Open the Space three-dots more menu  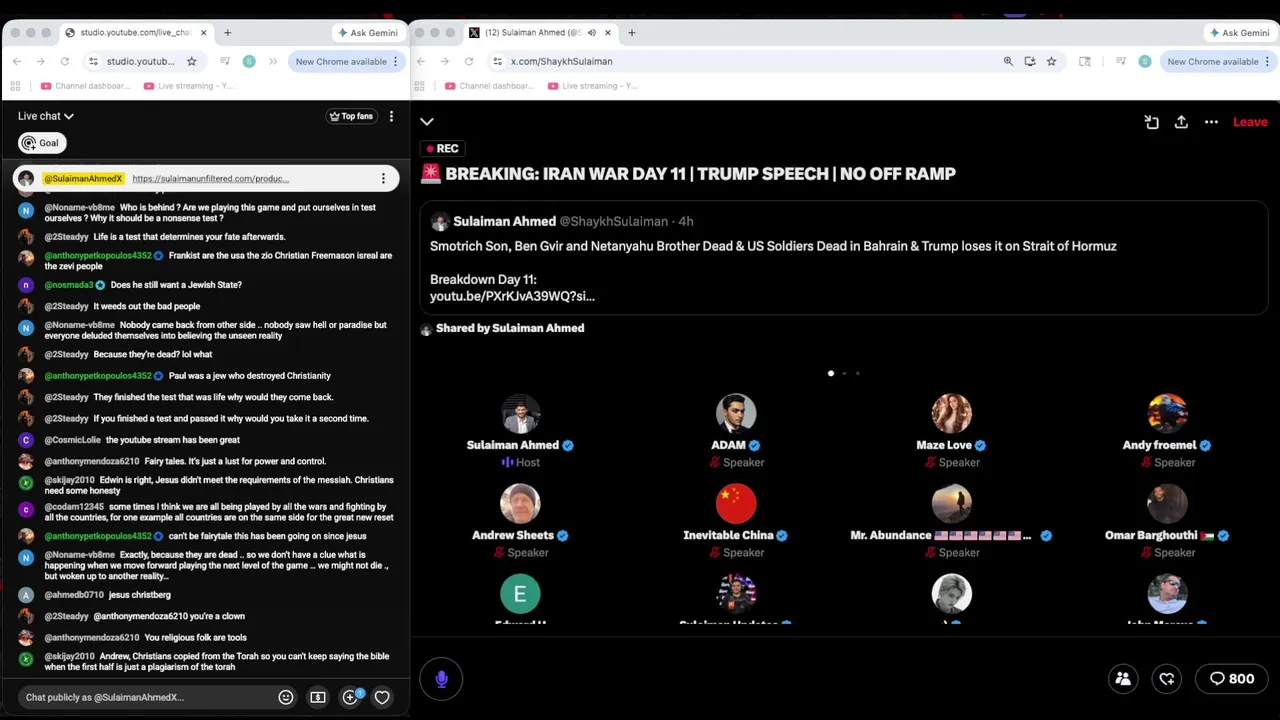1211,122
